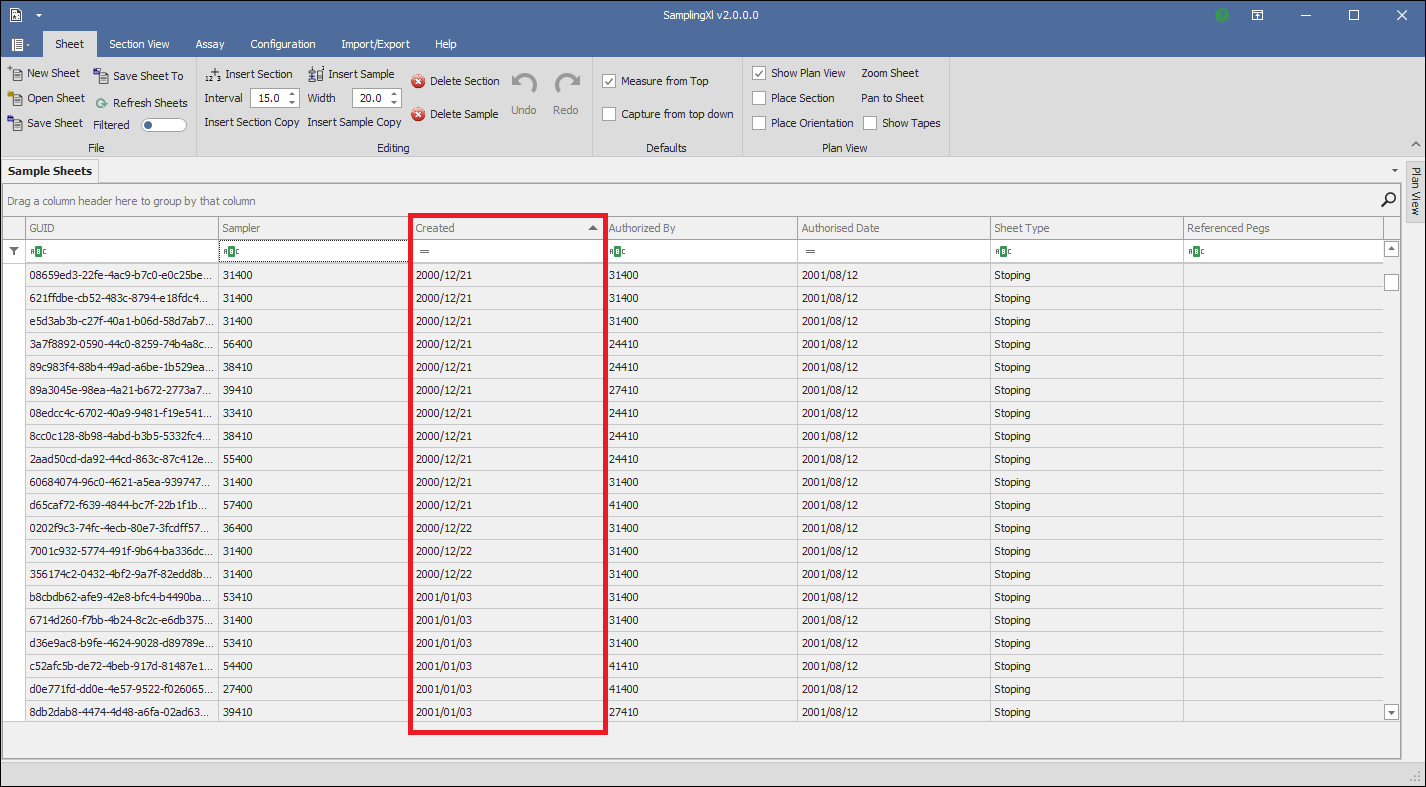
Task: Click the Save Sheet To icon
Action: point(101,76)
